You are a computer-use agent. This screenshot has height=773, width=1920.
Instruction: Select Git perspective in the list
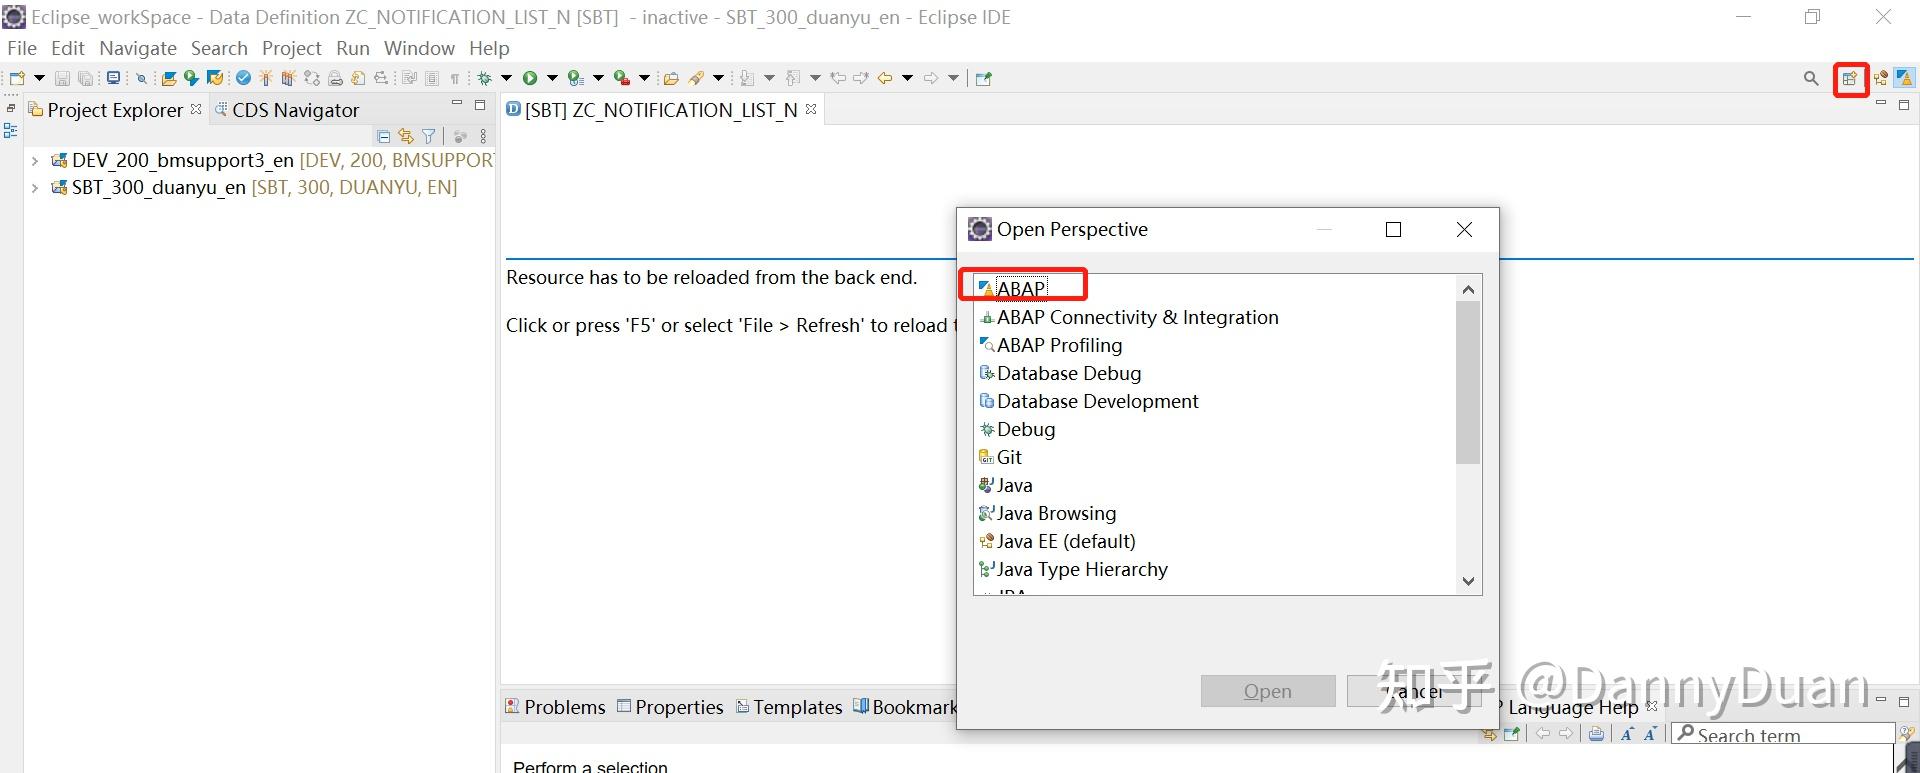pyautogui.click(x=1000, y=457)
